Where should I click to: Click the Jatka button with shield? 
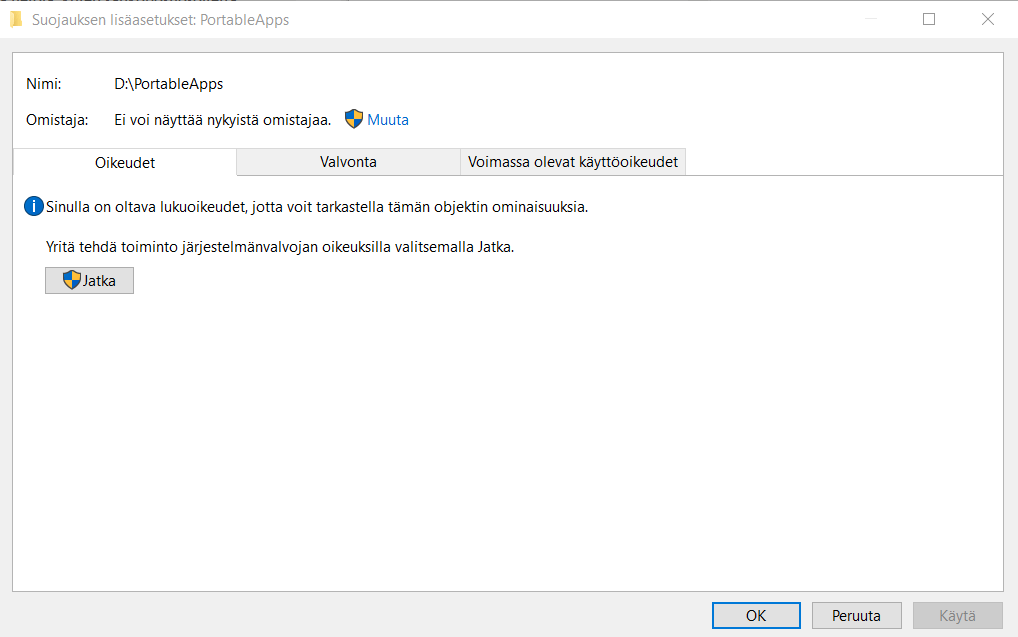[x=90, y=281]
